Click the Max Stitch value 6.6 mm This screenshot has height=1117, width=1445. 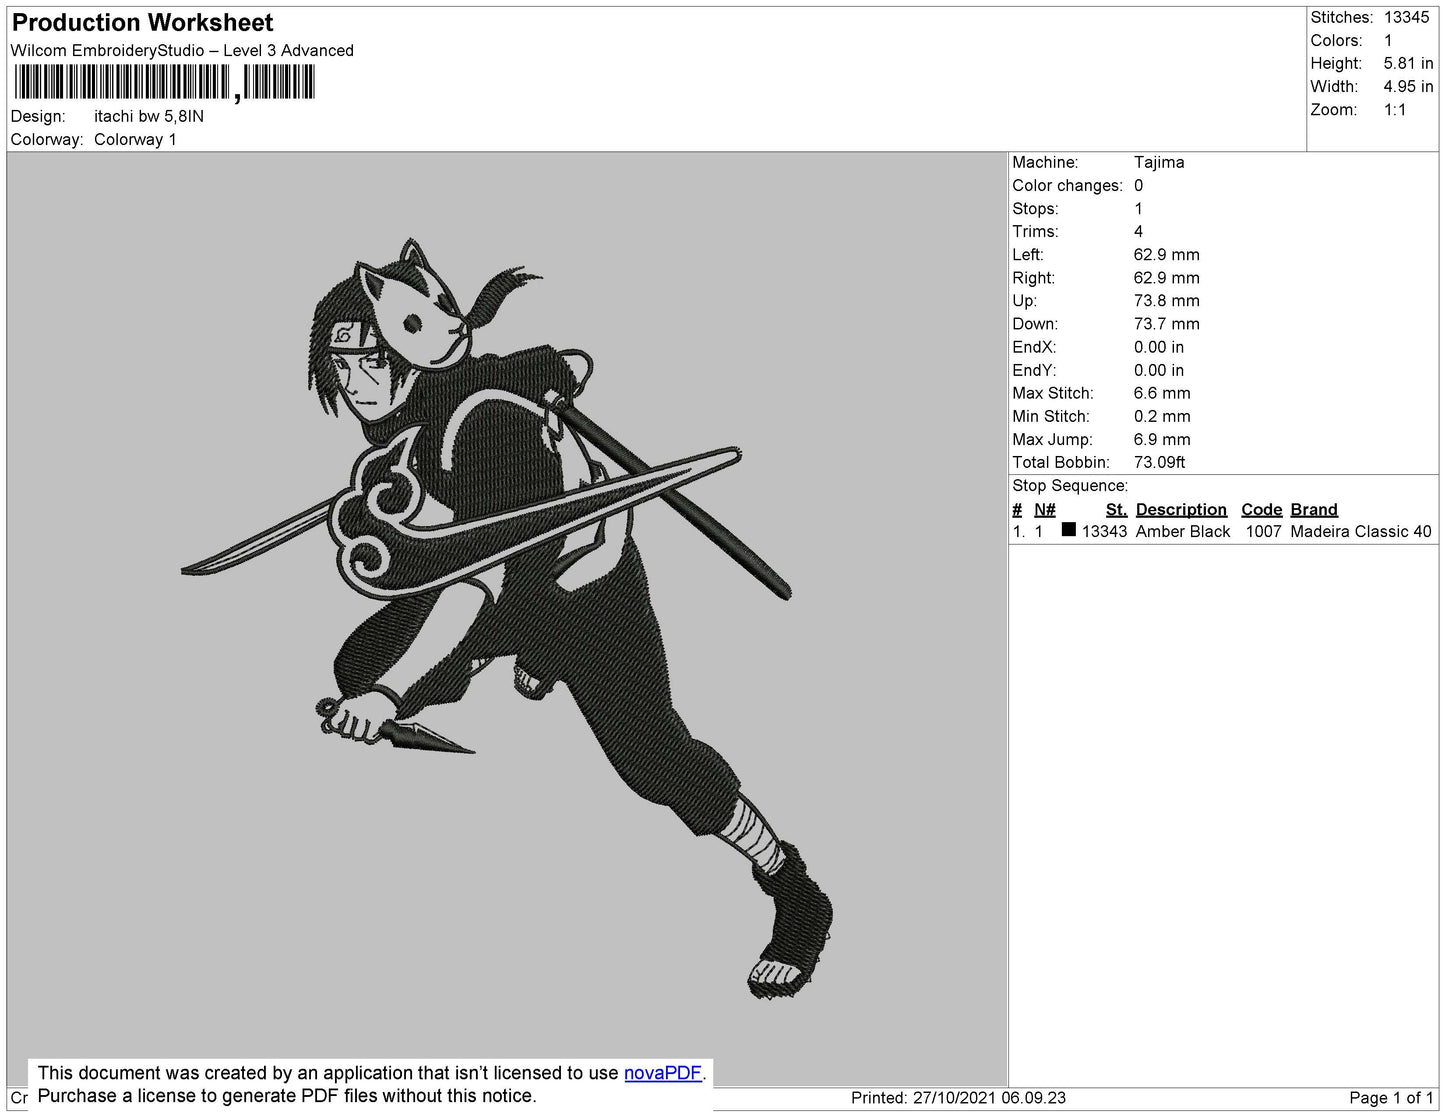(x=1162, y=393)
